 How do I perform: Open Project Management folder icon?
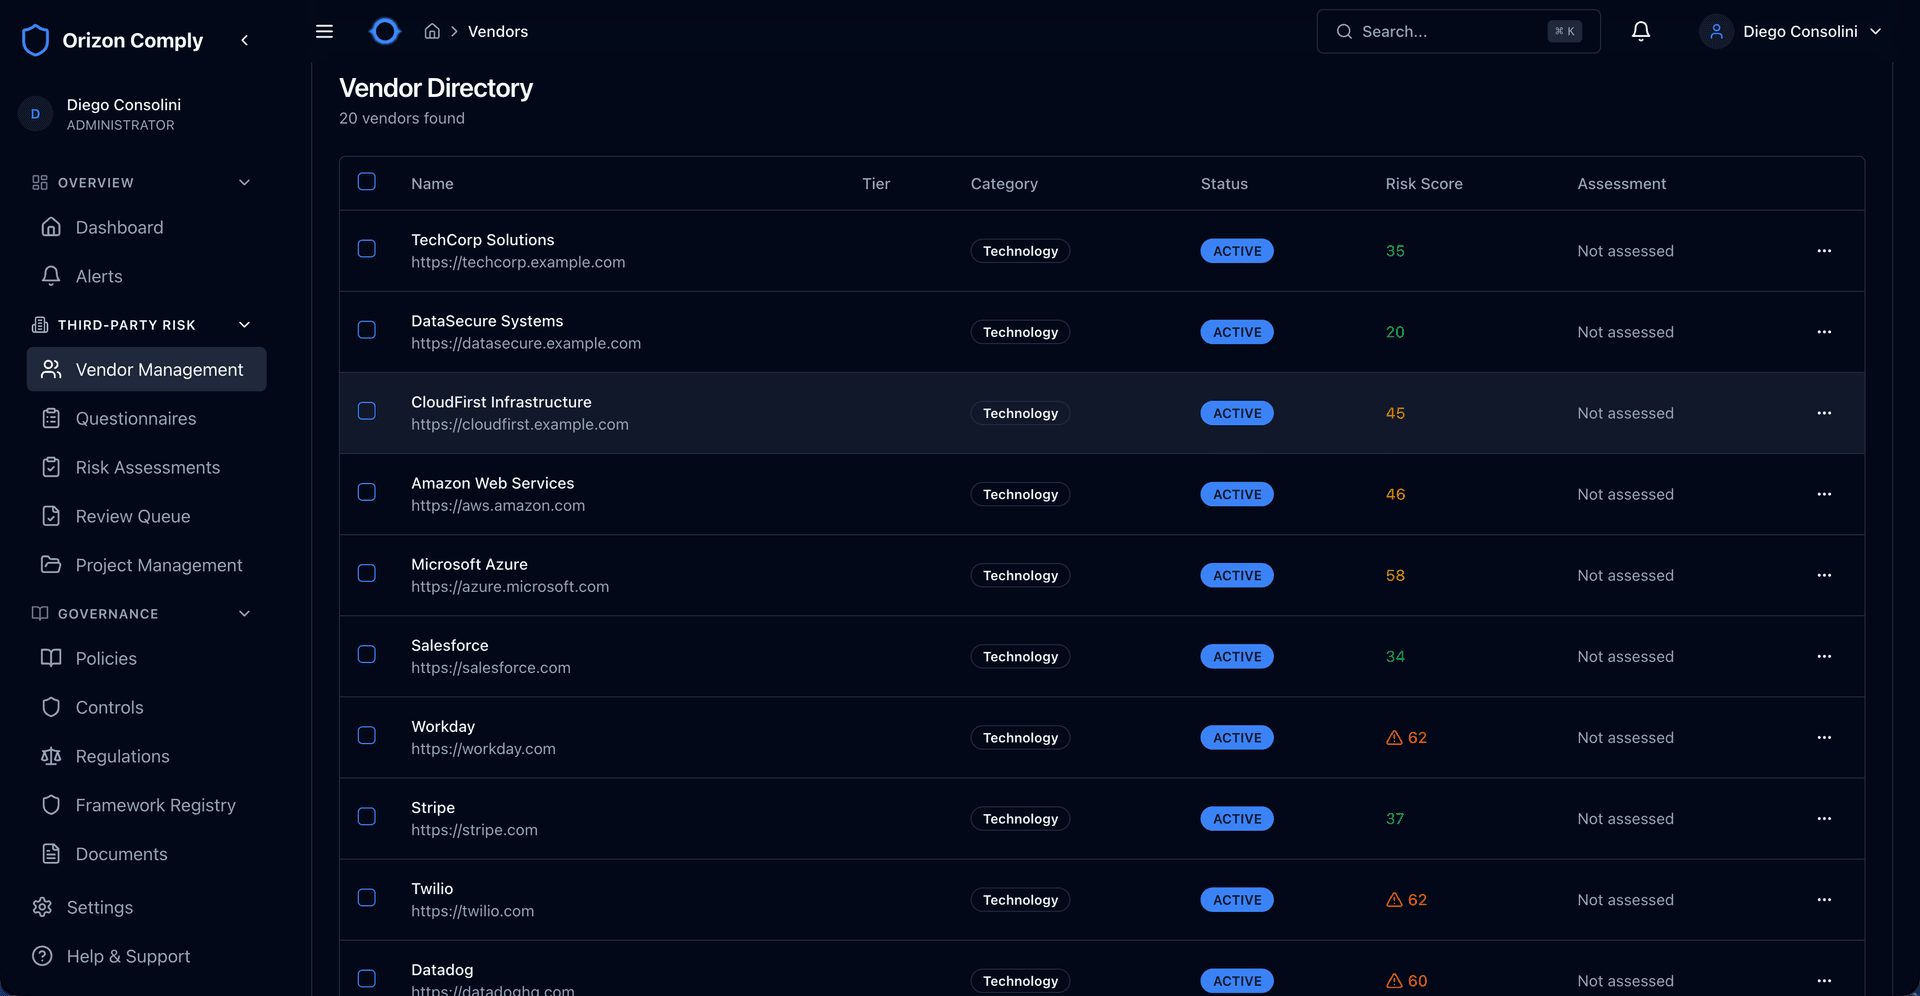(52, 565)
